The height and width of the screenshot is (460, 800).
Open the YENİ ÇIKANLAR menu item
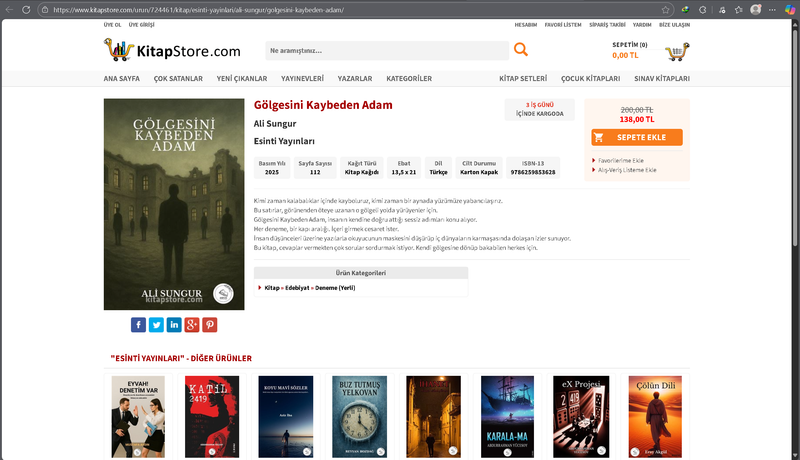click(242, 79)
